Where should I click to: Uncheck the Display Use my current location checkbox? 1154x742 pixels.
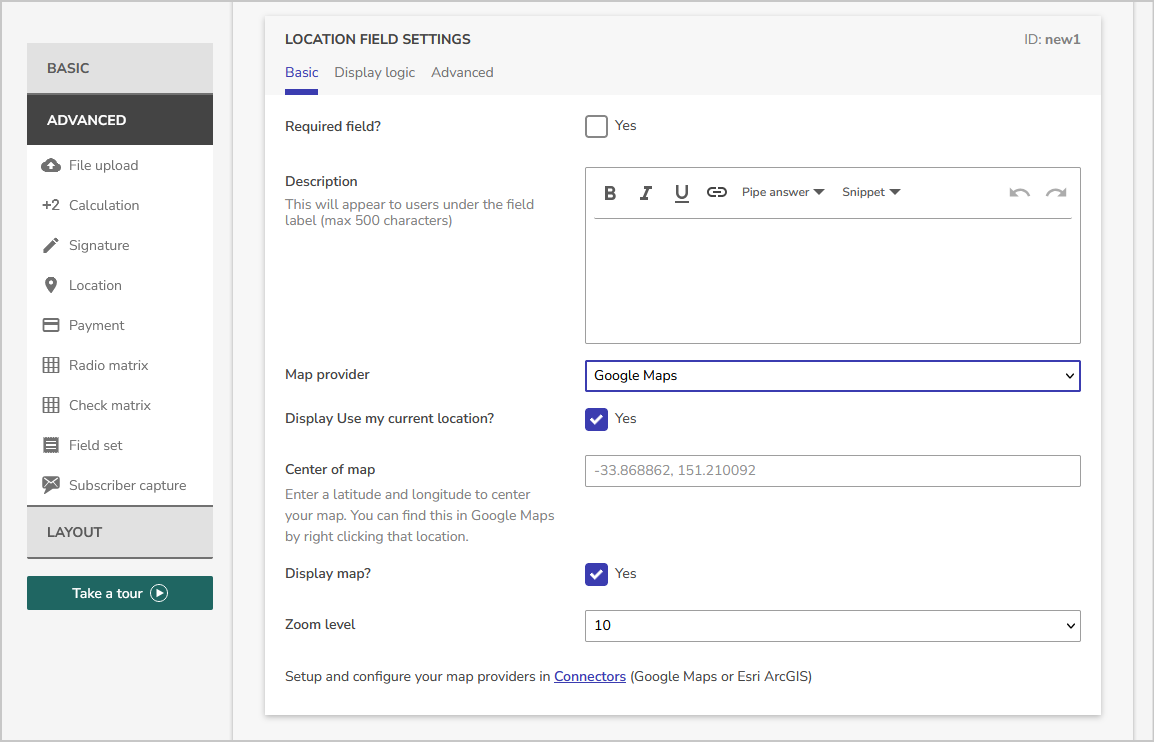click(596, 420)
